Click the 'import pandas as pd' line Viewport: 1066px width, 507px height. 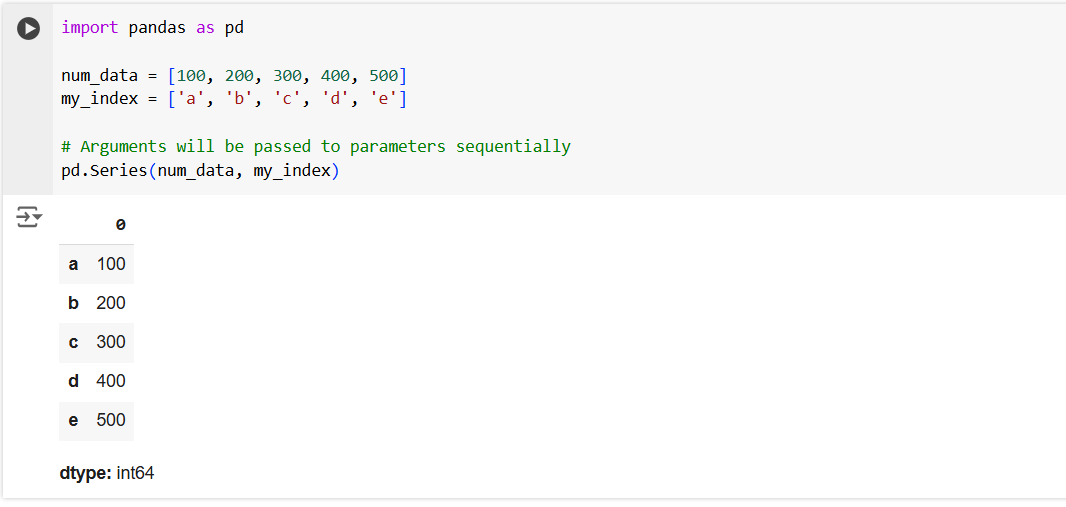(152, 28)
